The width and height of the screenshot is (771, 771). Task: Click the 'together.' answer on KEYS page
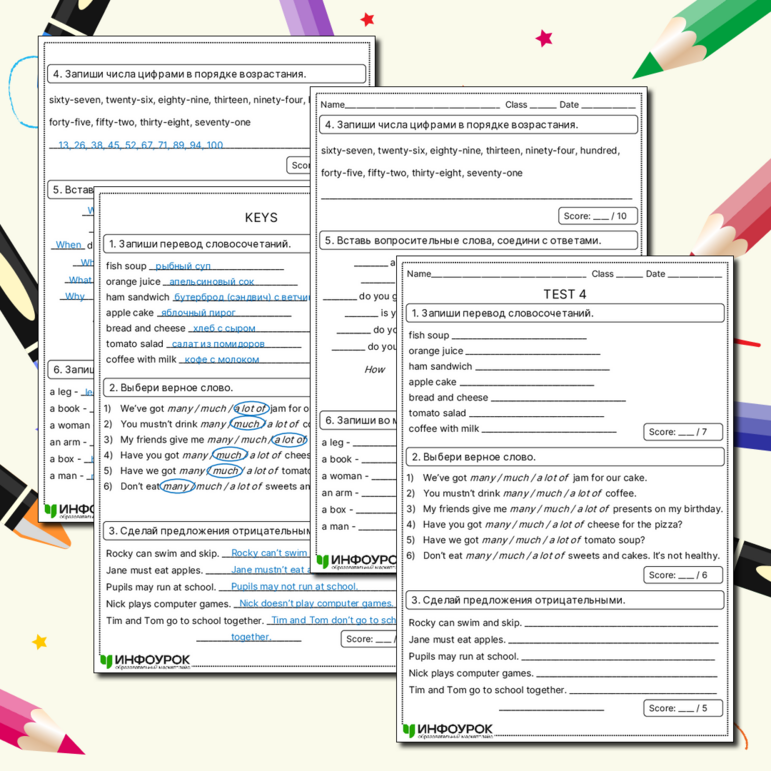[x=251, y=637]
